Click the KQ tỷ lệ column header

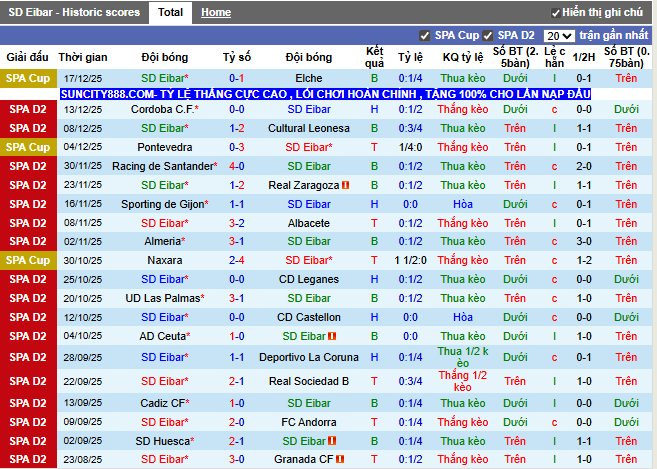pyautogui.click(x=463, y=57)
